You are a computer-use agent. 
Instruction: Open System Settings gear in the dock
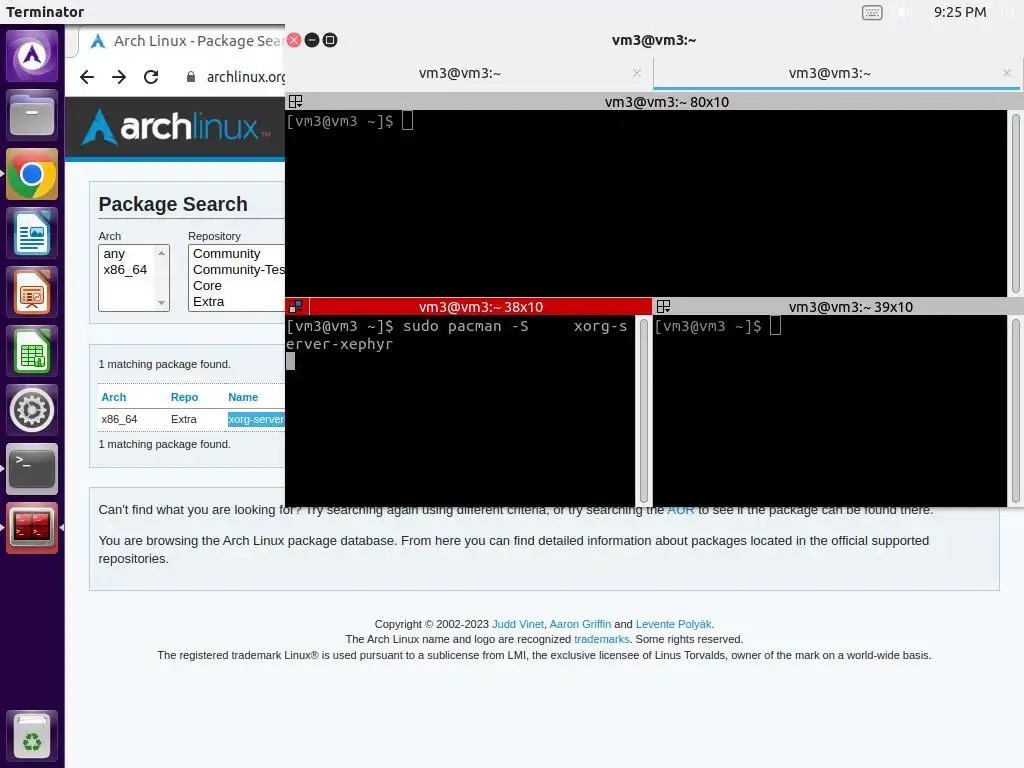pyautogui.click(x=32, y=410)
